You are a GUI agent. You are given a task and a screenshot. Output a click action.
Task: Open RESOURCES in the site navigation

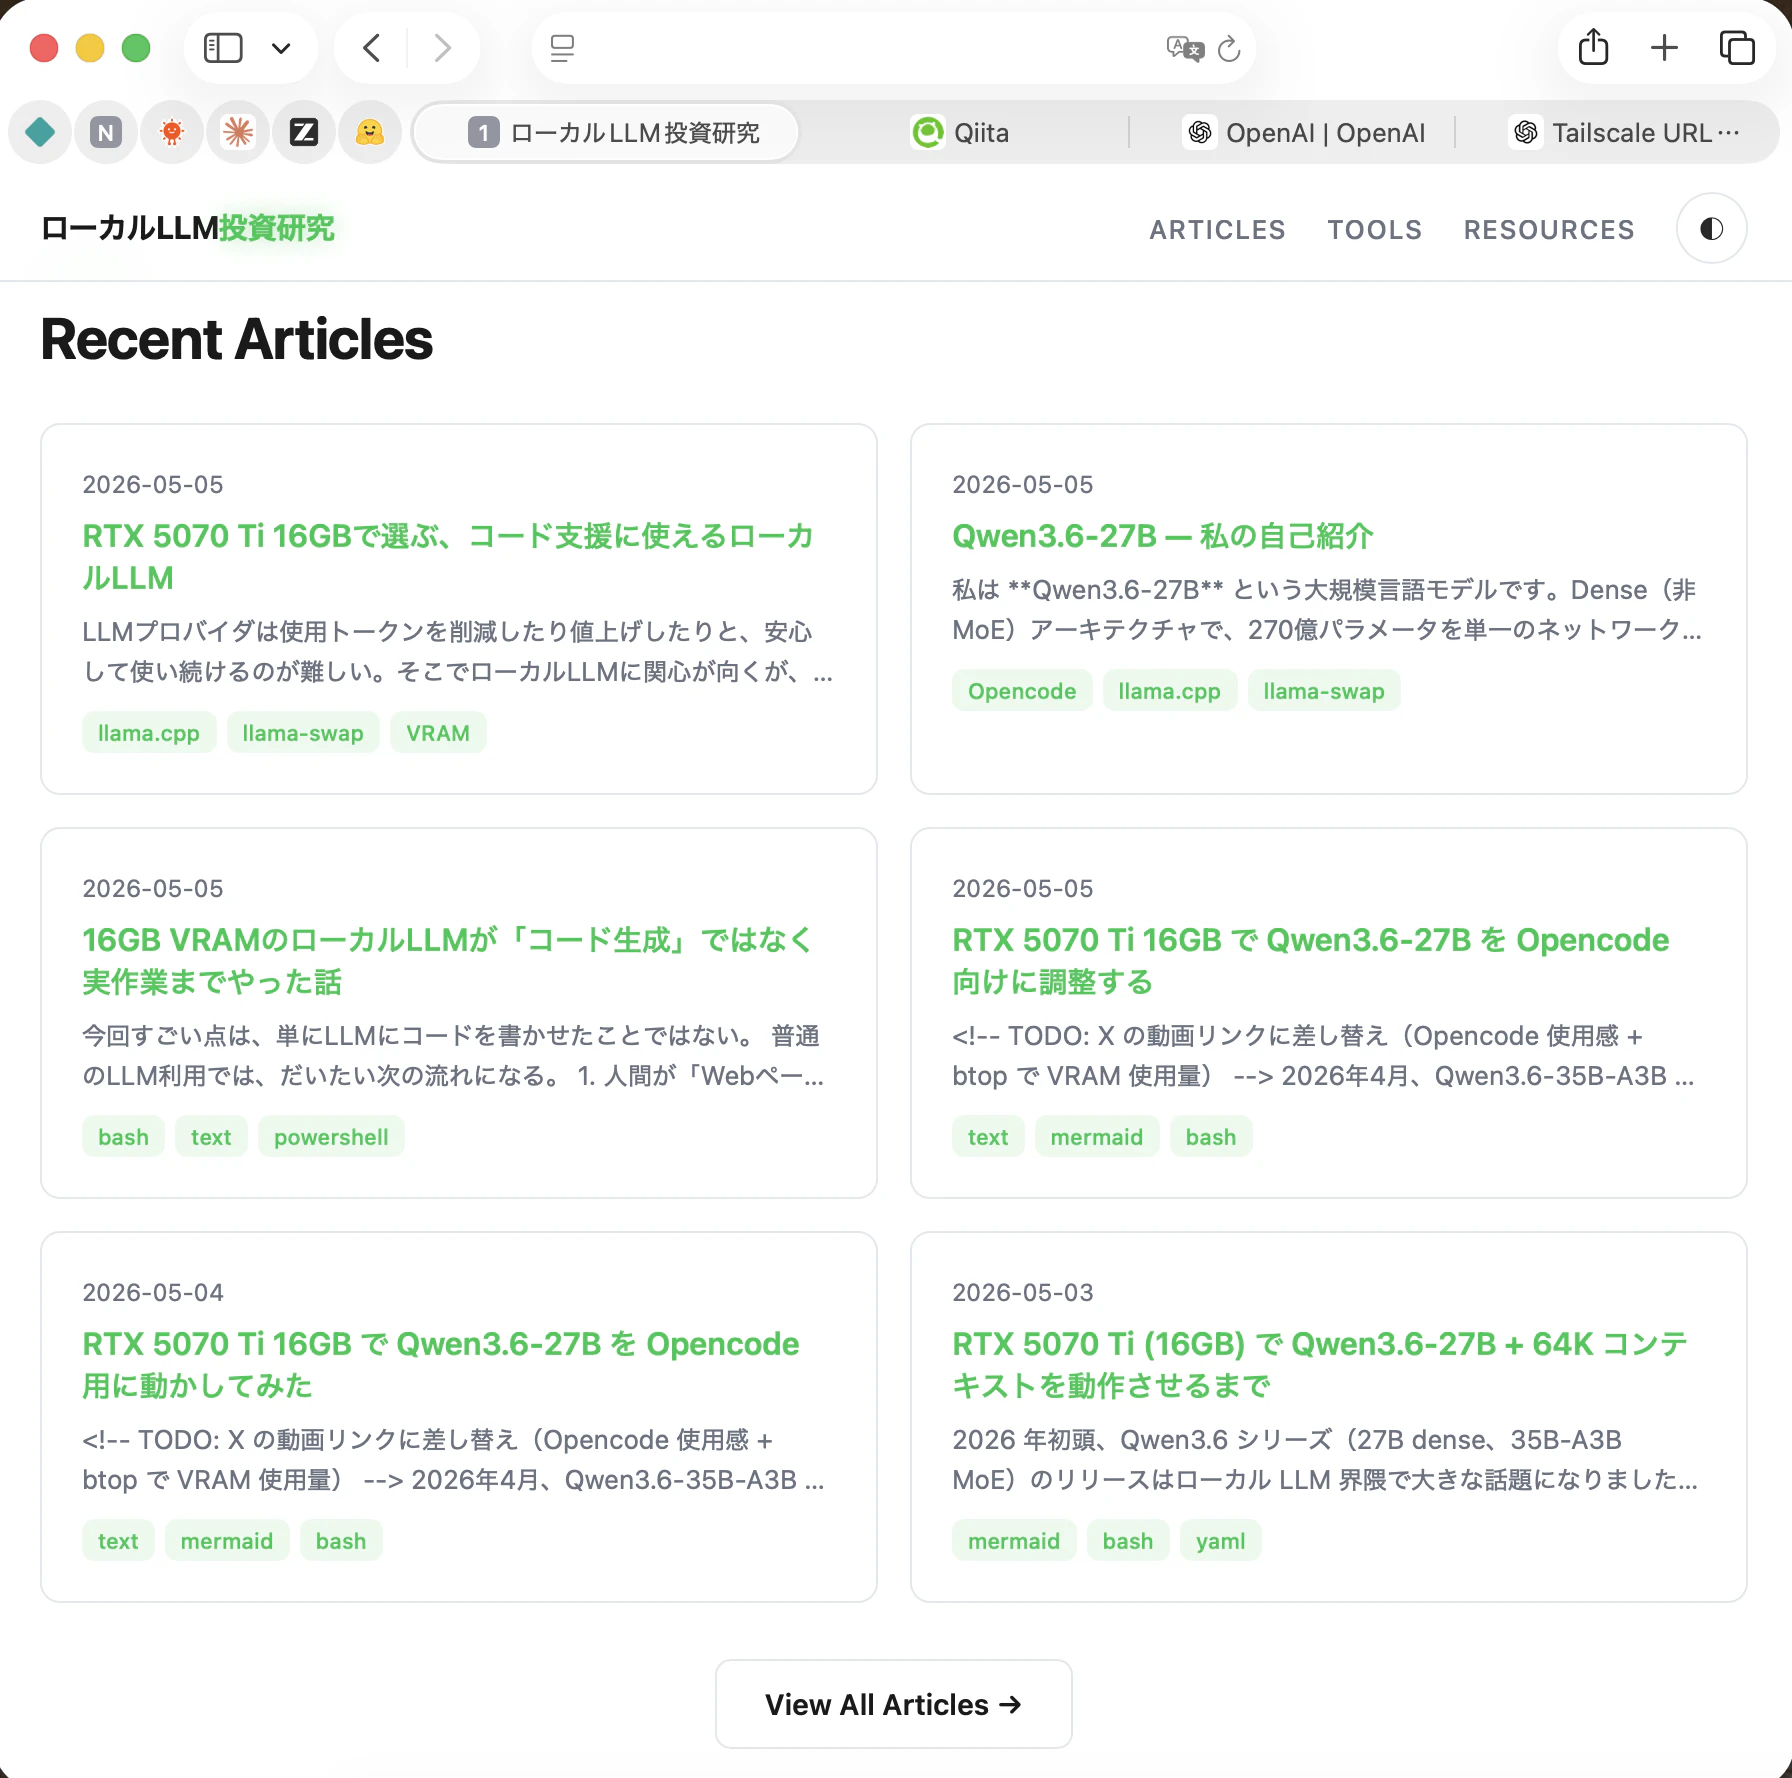click(x=1549, y=230)
